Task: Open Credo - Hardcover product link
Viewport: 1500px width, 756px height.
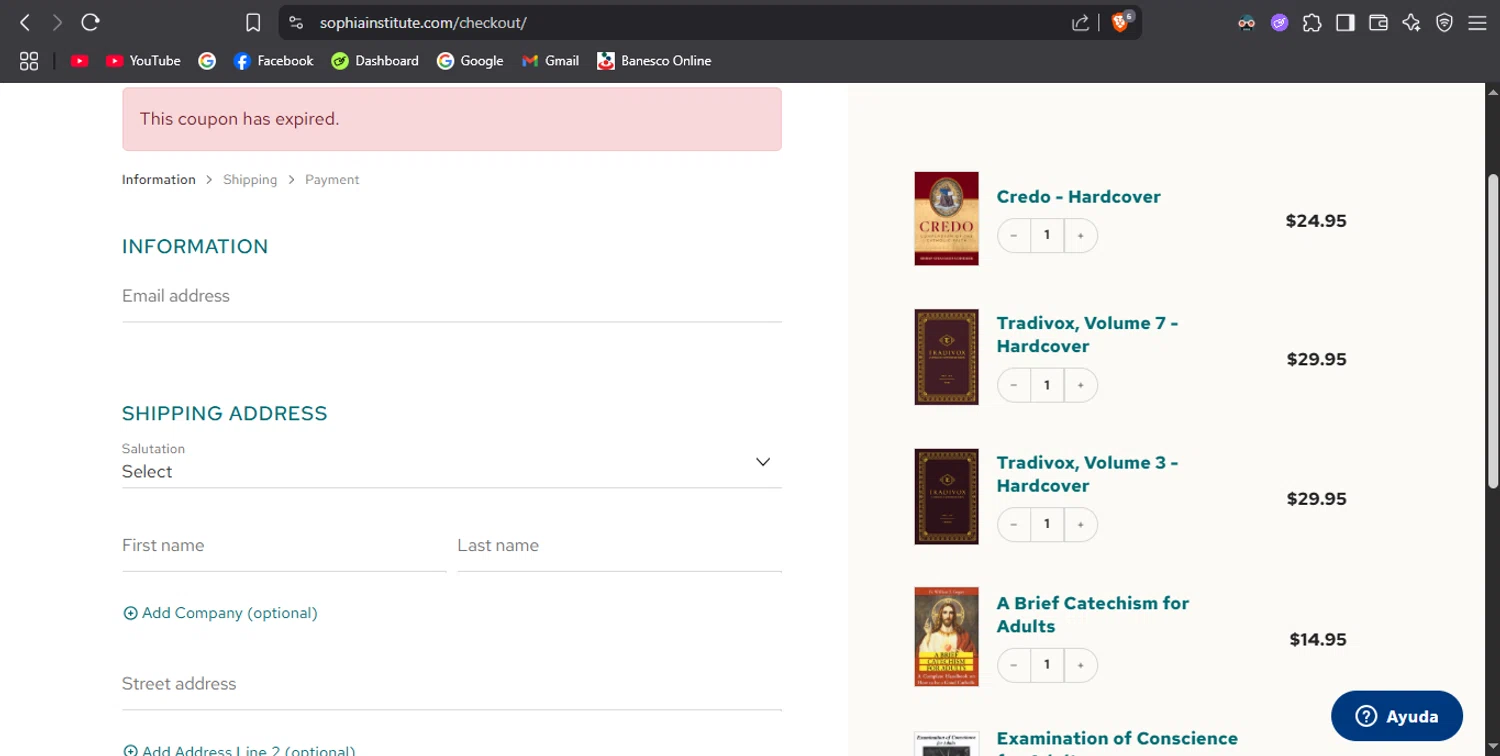Action: click(x=1078, y=197)
